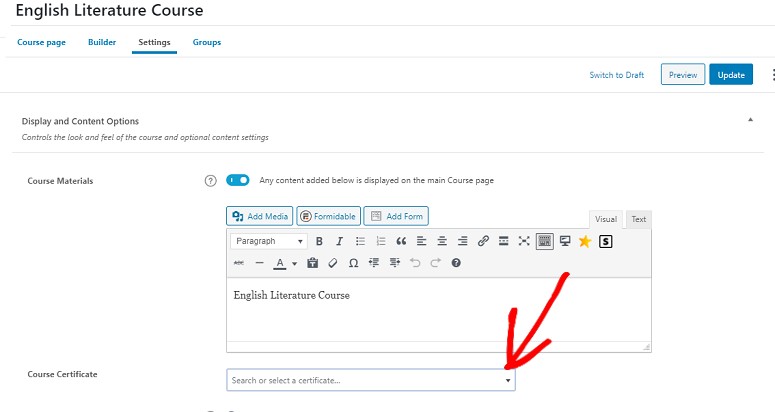Screen dimensions: 775x412
Task: Open the Course Certificate select dropdown
Action: click(x=371, y=380)
